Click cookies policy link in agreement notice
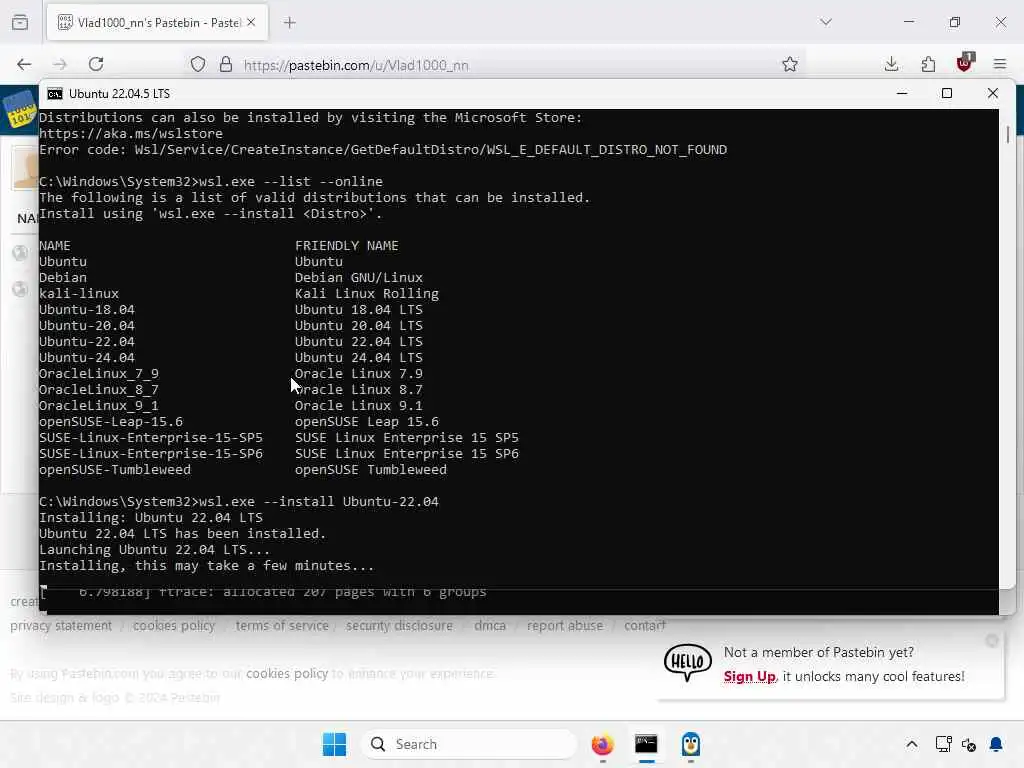The width and height of the screenshot is (1024, 768). coord(287,673)
